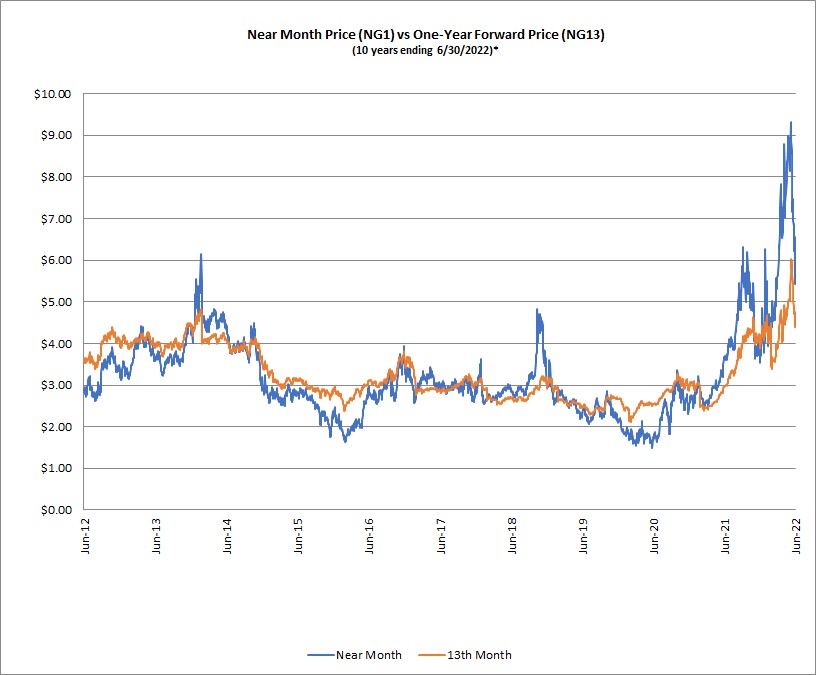
Task: Click the Jun-19 x-axis label
Action: click(583, 536)
